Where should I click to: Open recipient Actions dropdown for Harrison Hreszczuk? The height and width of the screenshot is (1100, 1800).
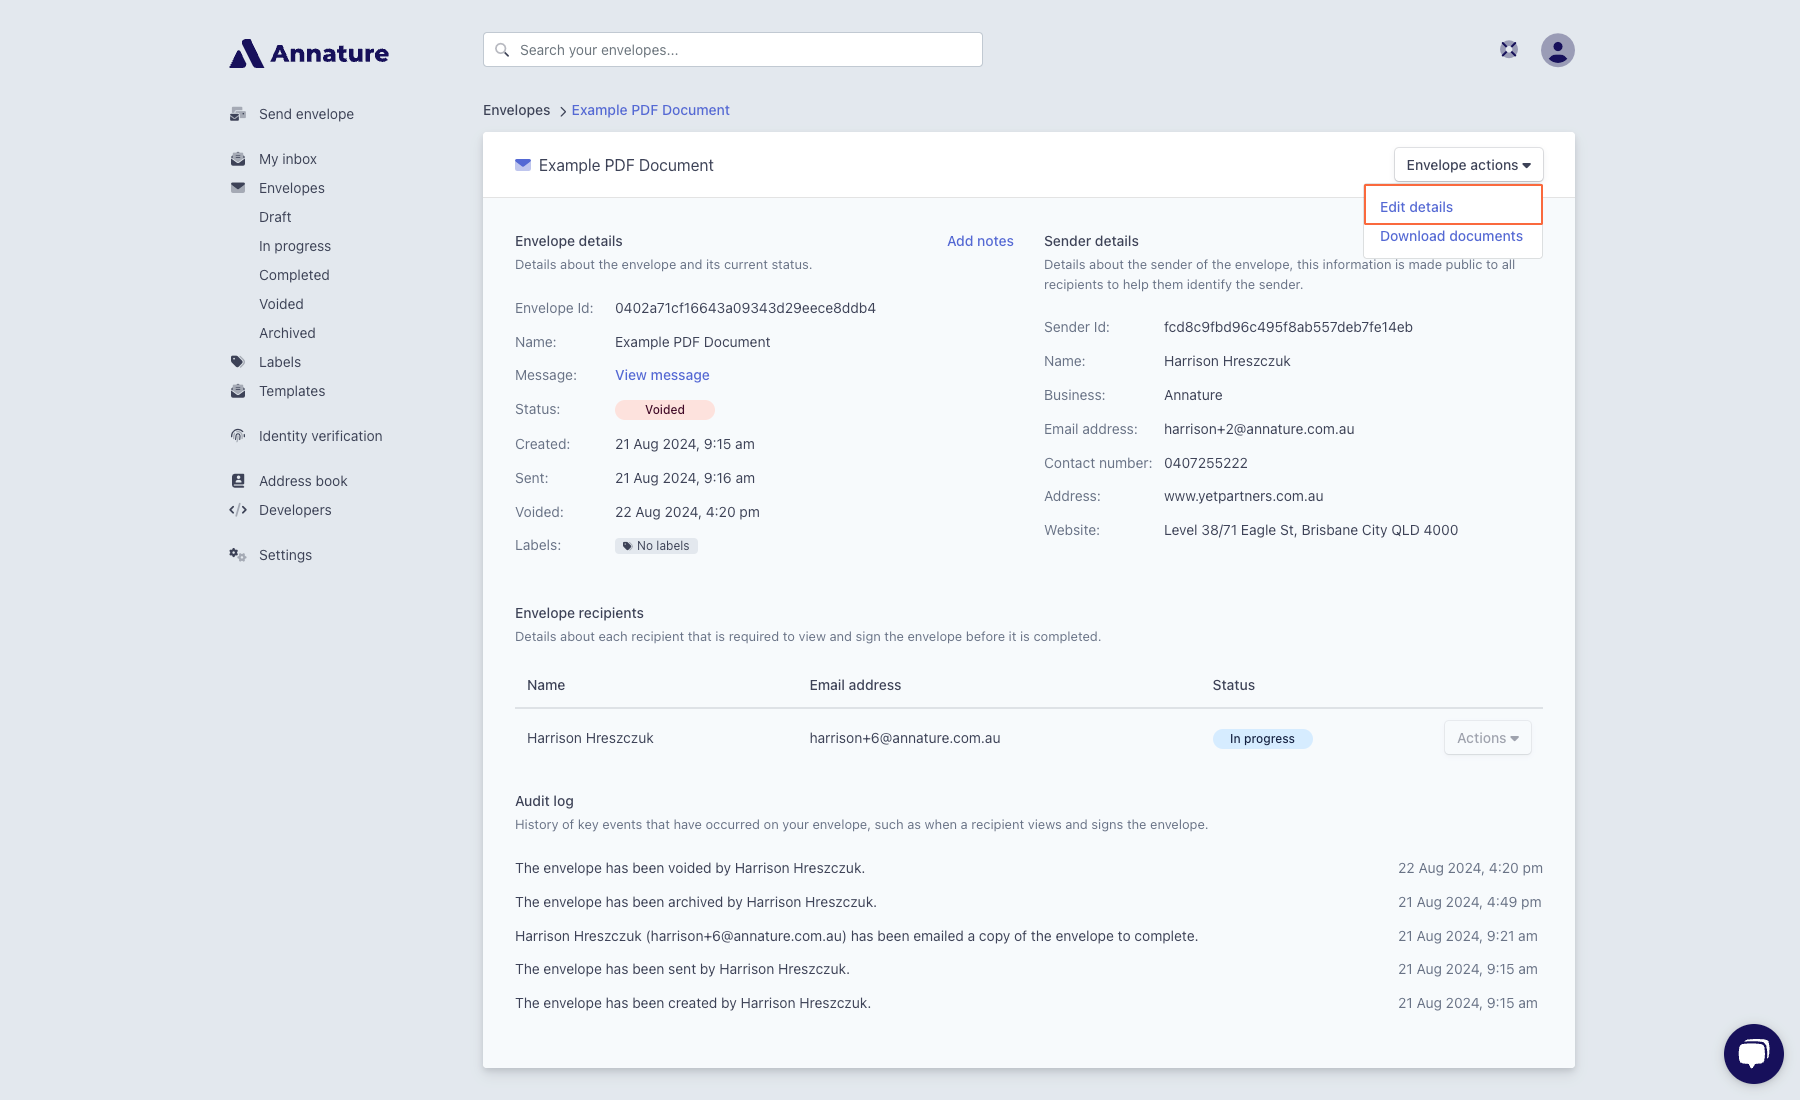pos(1487,738)
